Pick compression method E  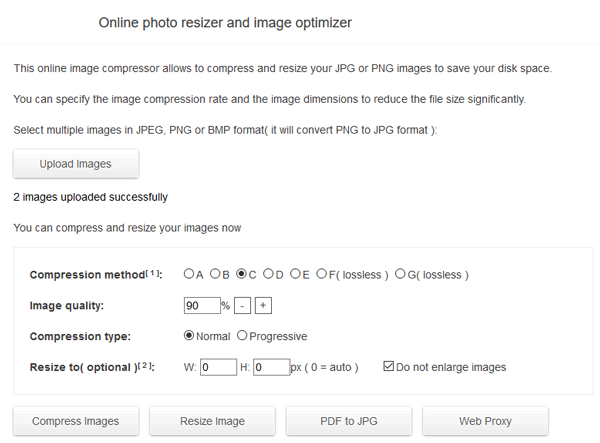[x=295, y=274]
